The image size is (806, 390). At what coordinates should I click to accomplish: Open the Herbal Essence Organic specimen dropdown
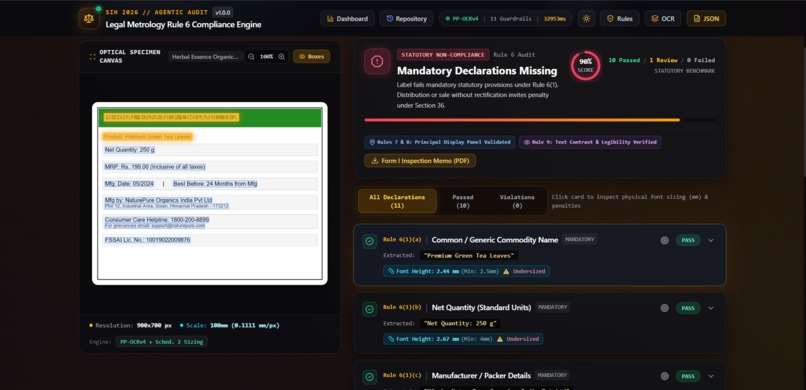click(206, 57)
